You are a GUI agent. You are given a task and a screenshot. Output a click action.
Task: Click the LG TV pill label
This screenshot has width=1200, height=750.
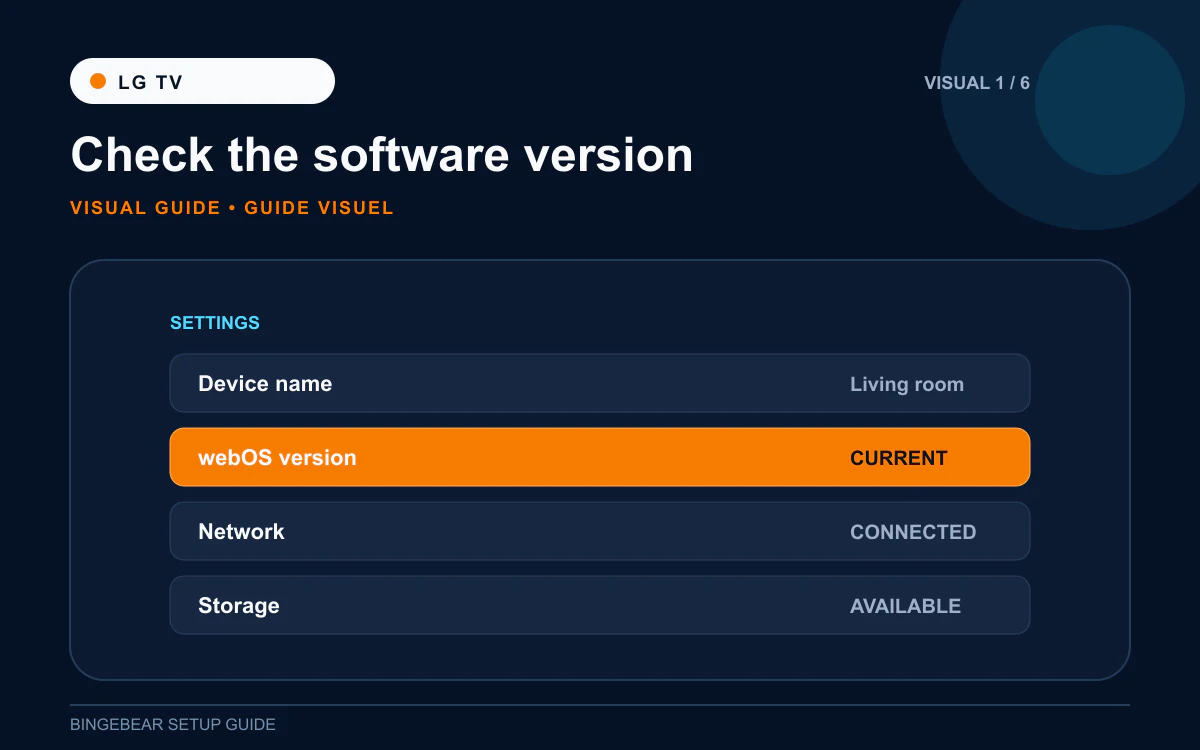click(202, 81)
